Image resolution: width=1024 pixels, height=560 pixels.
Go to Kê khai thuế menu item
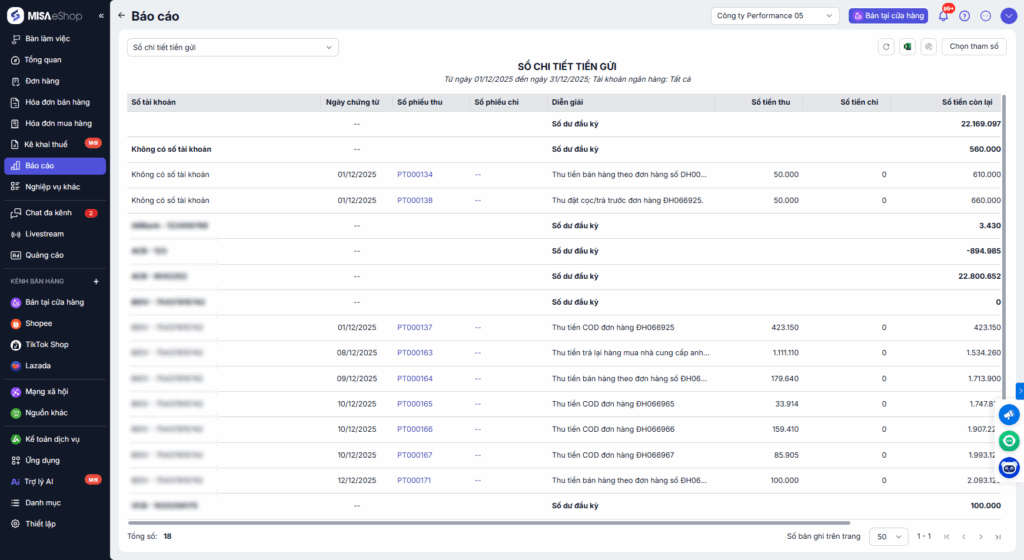pyautogui.click(x=46, y=144)
